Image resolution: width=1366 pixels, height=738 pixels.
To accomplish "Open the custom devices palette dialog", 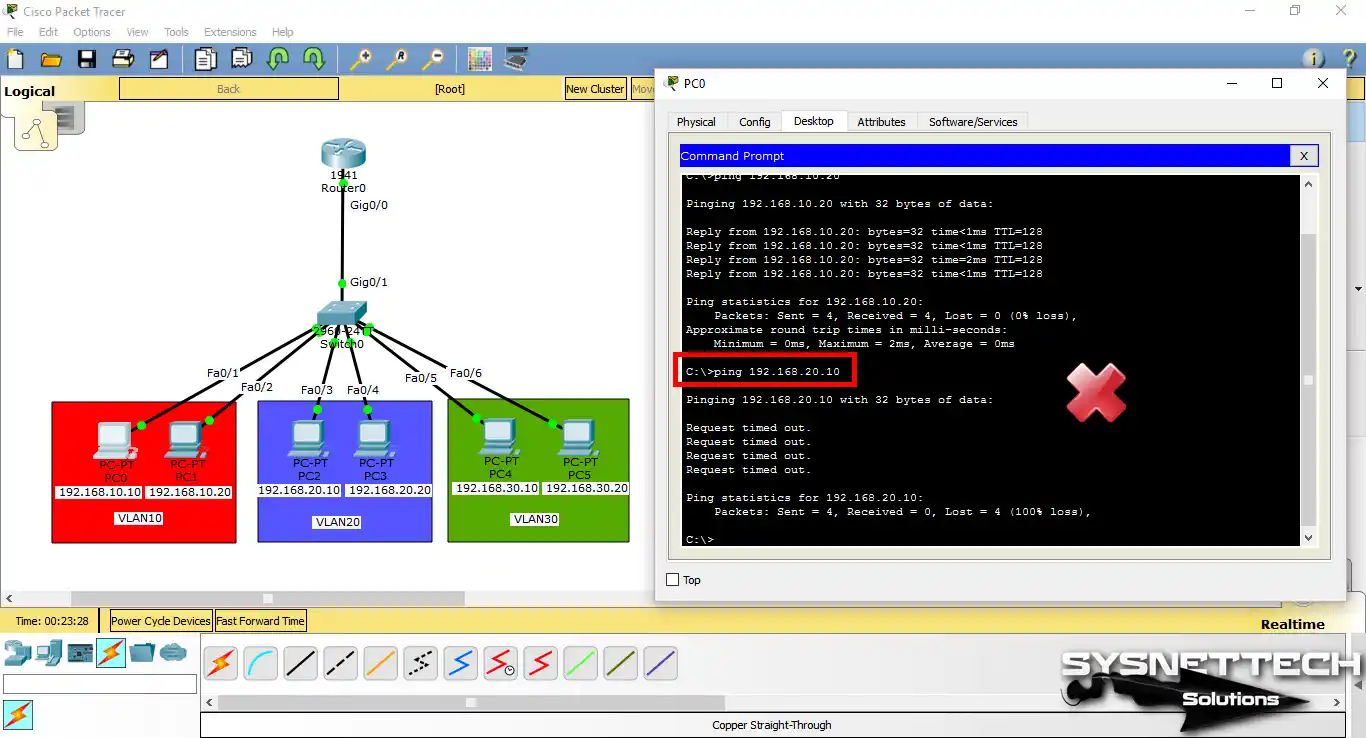I will tap(514, 59).
